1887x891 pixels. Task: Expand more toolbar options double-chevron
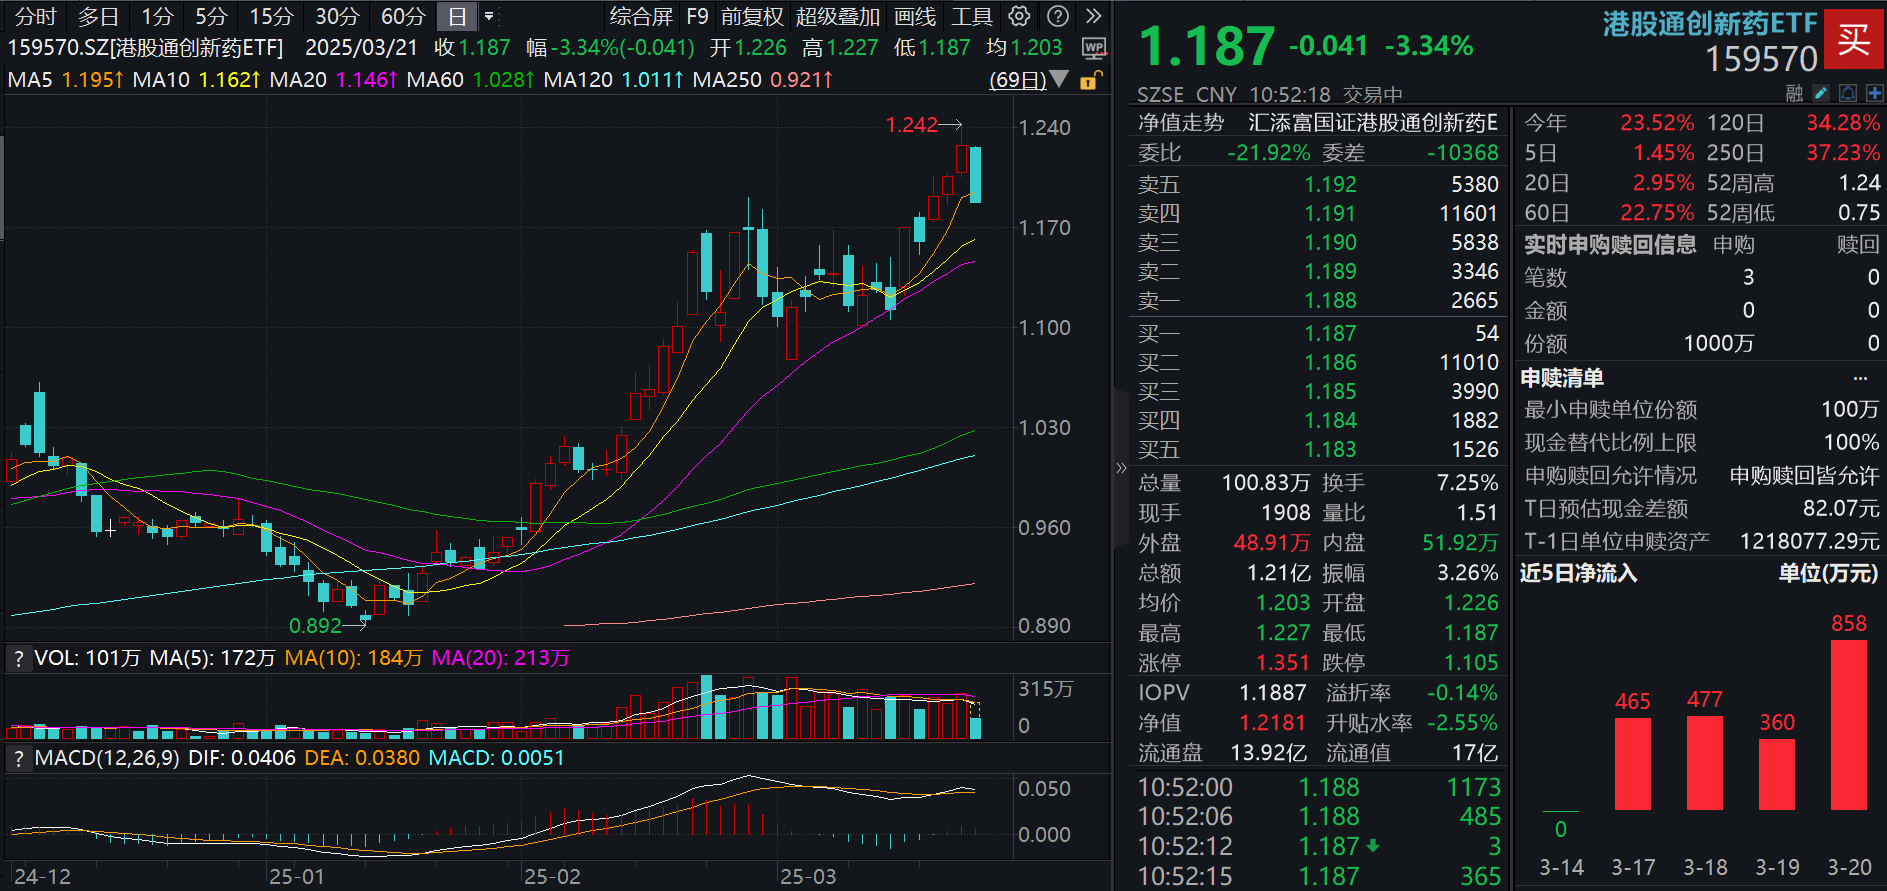(1094, 16)
